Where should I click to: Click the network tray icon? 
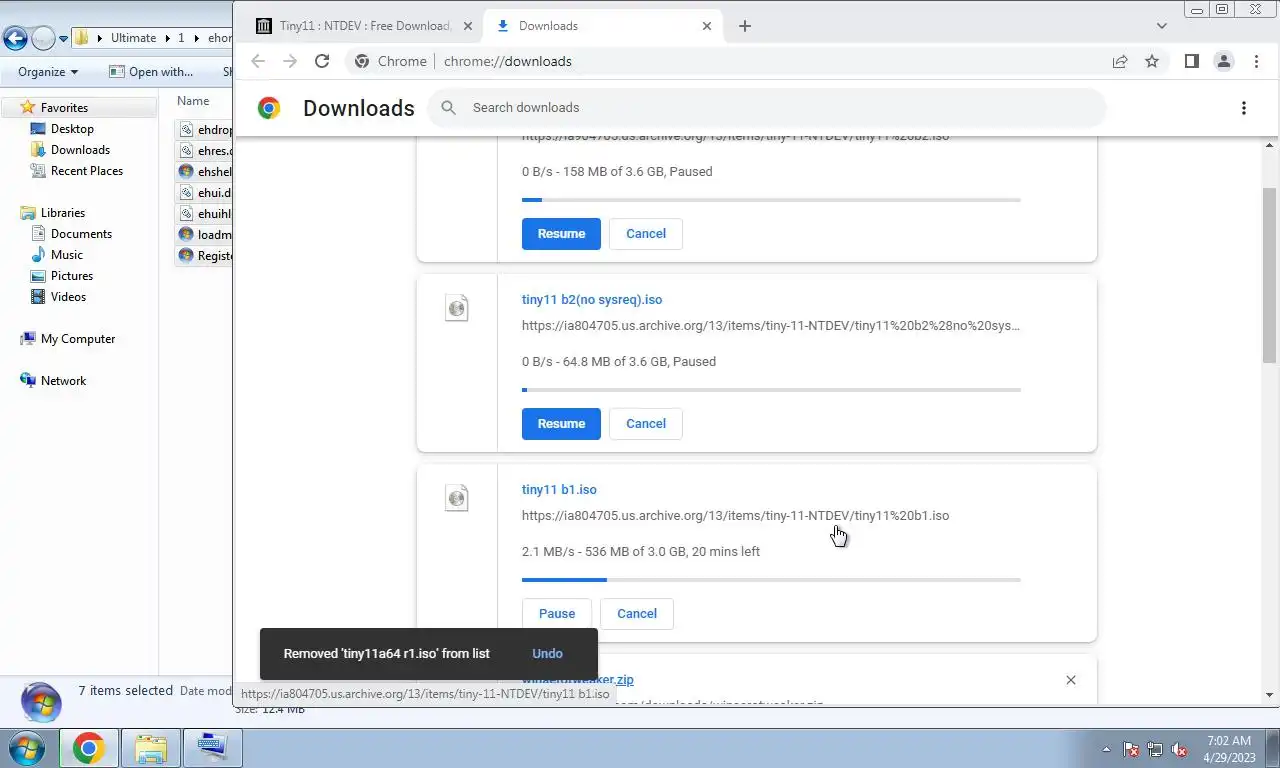[1155, 749]
